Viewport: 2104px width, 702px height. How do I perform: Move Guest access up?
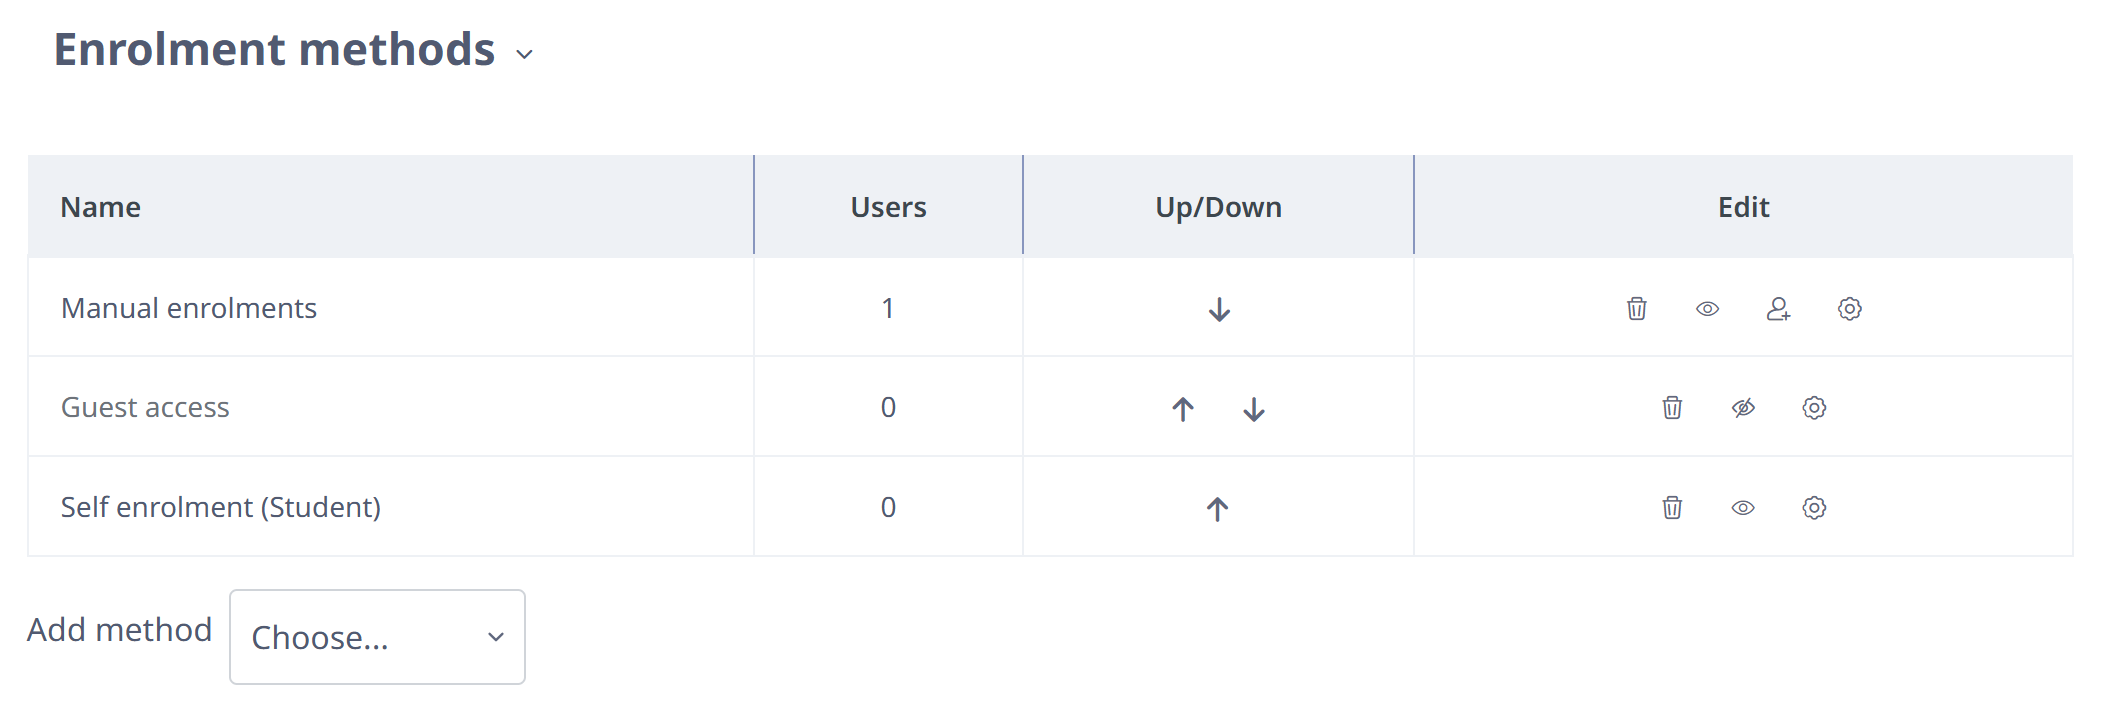[1183, 408]
